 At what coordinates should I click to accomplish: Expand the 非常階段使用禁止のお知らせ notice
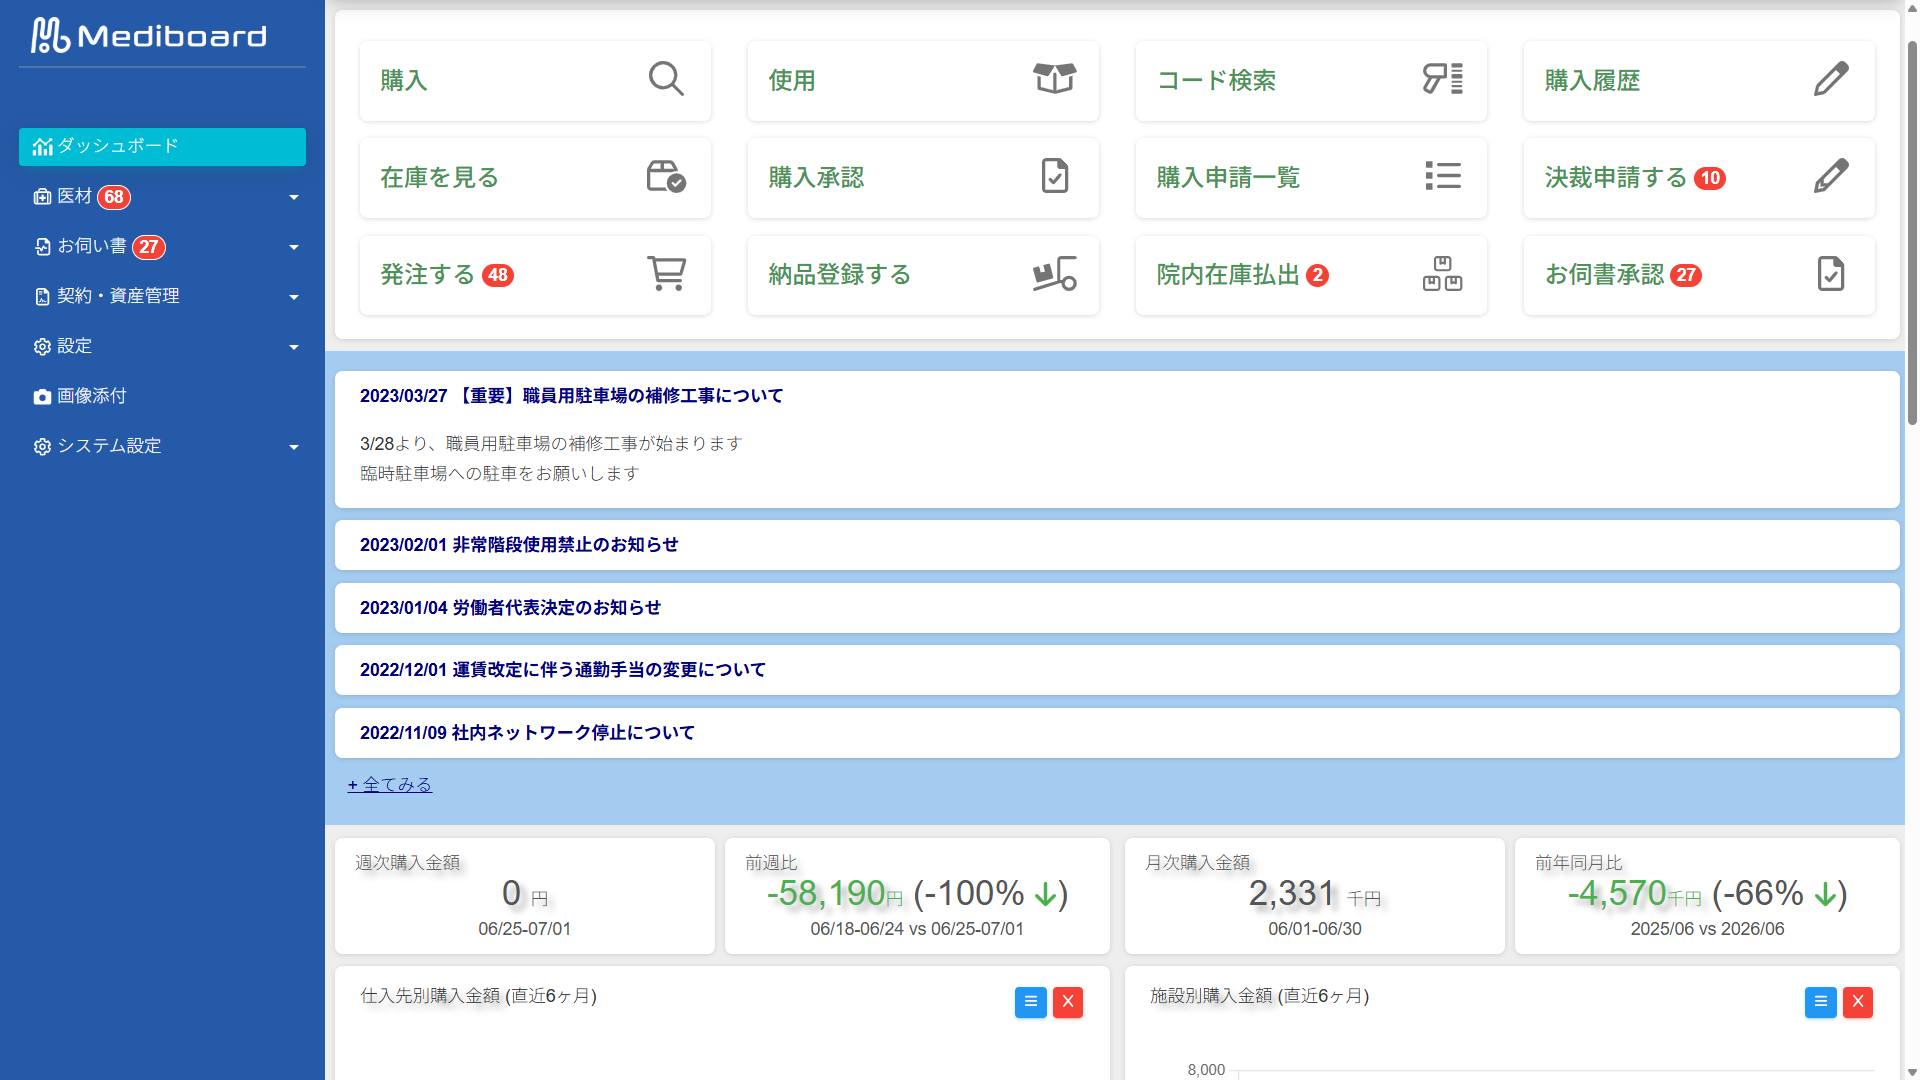point(1117,545)
